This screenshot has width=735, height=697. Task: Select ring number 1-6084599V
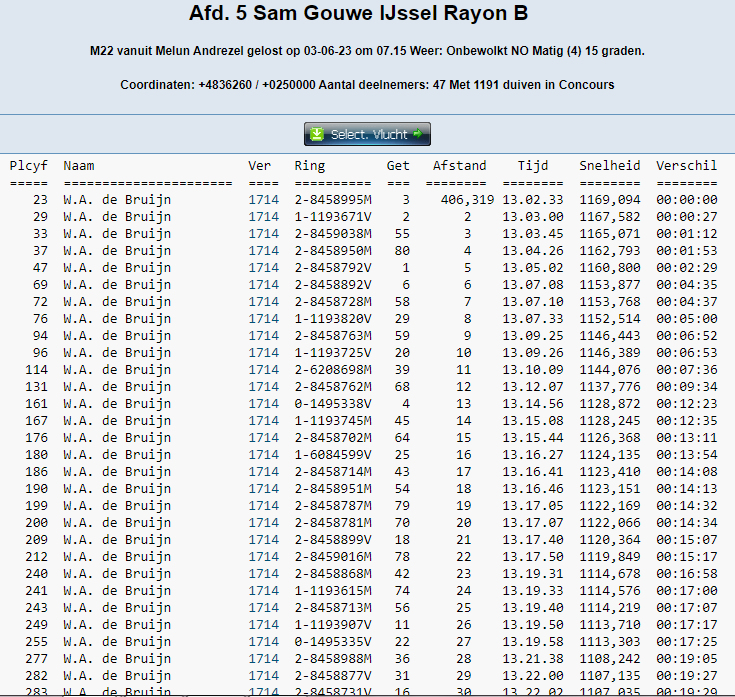click(333, 455)
